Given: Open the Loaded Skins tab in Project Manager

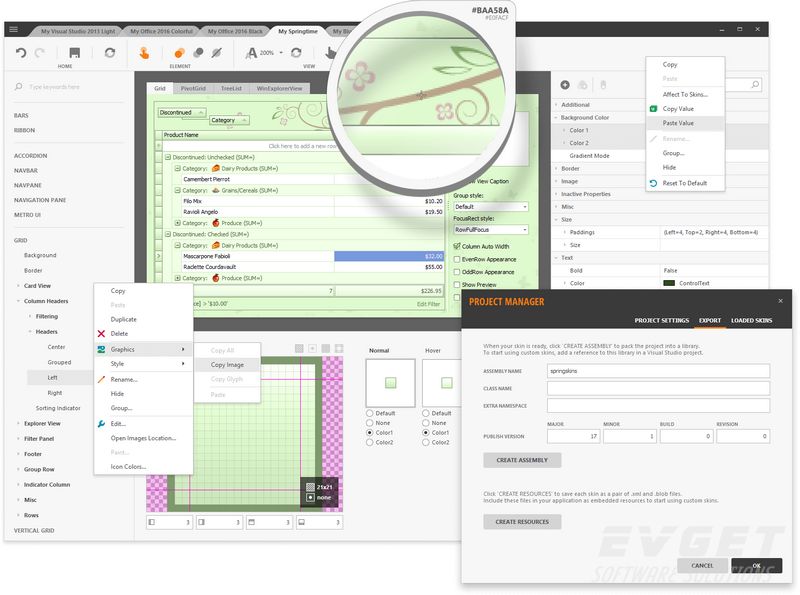Looking at the screenshot, I should (751, 320).
